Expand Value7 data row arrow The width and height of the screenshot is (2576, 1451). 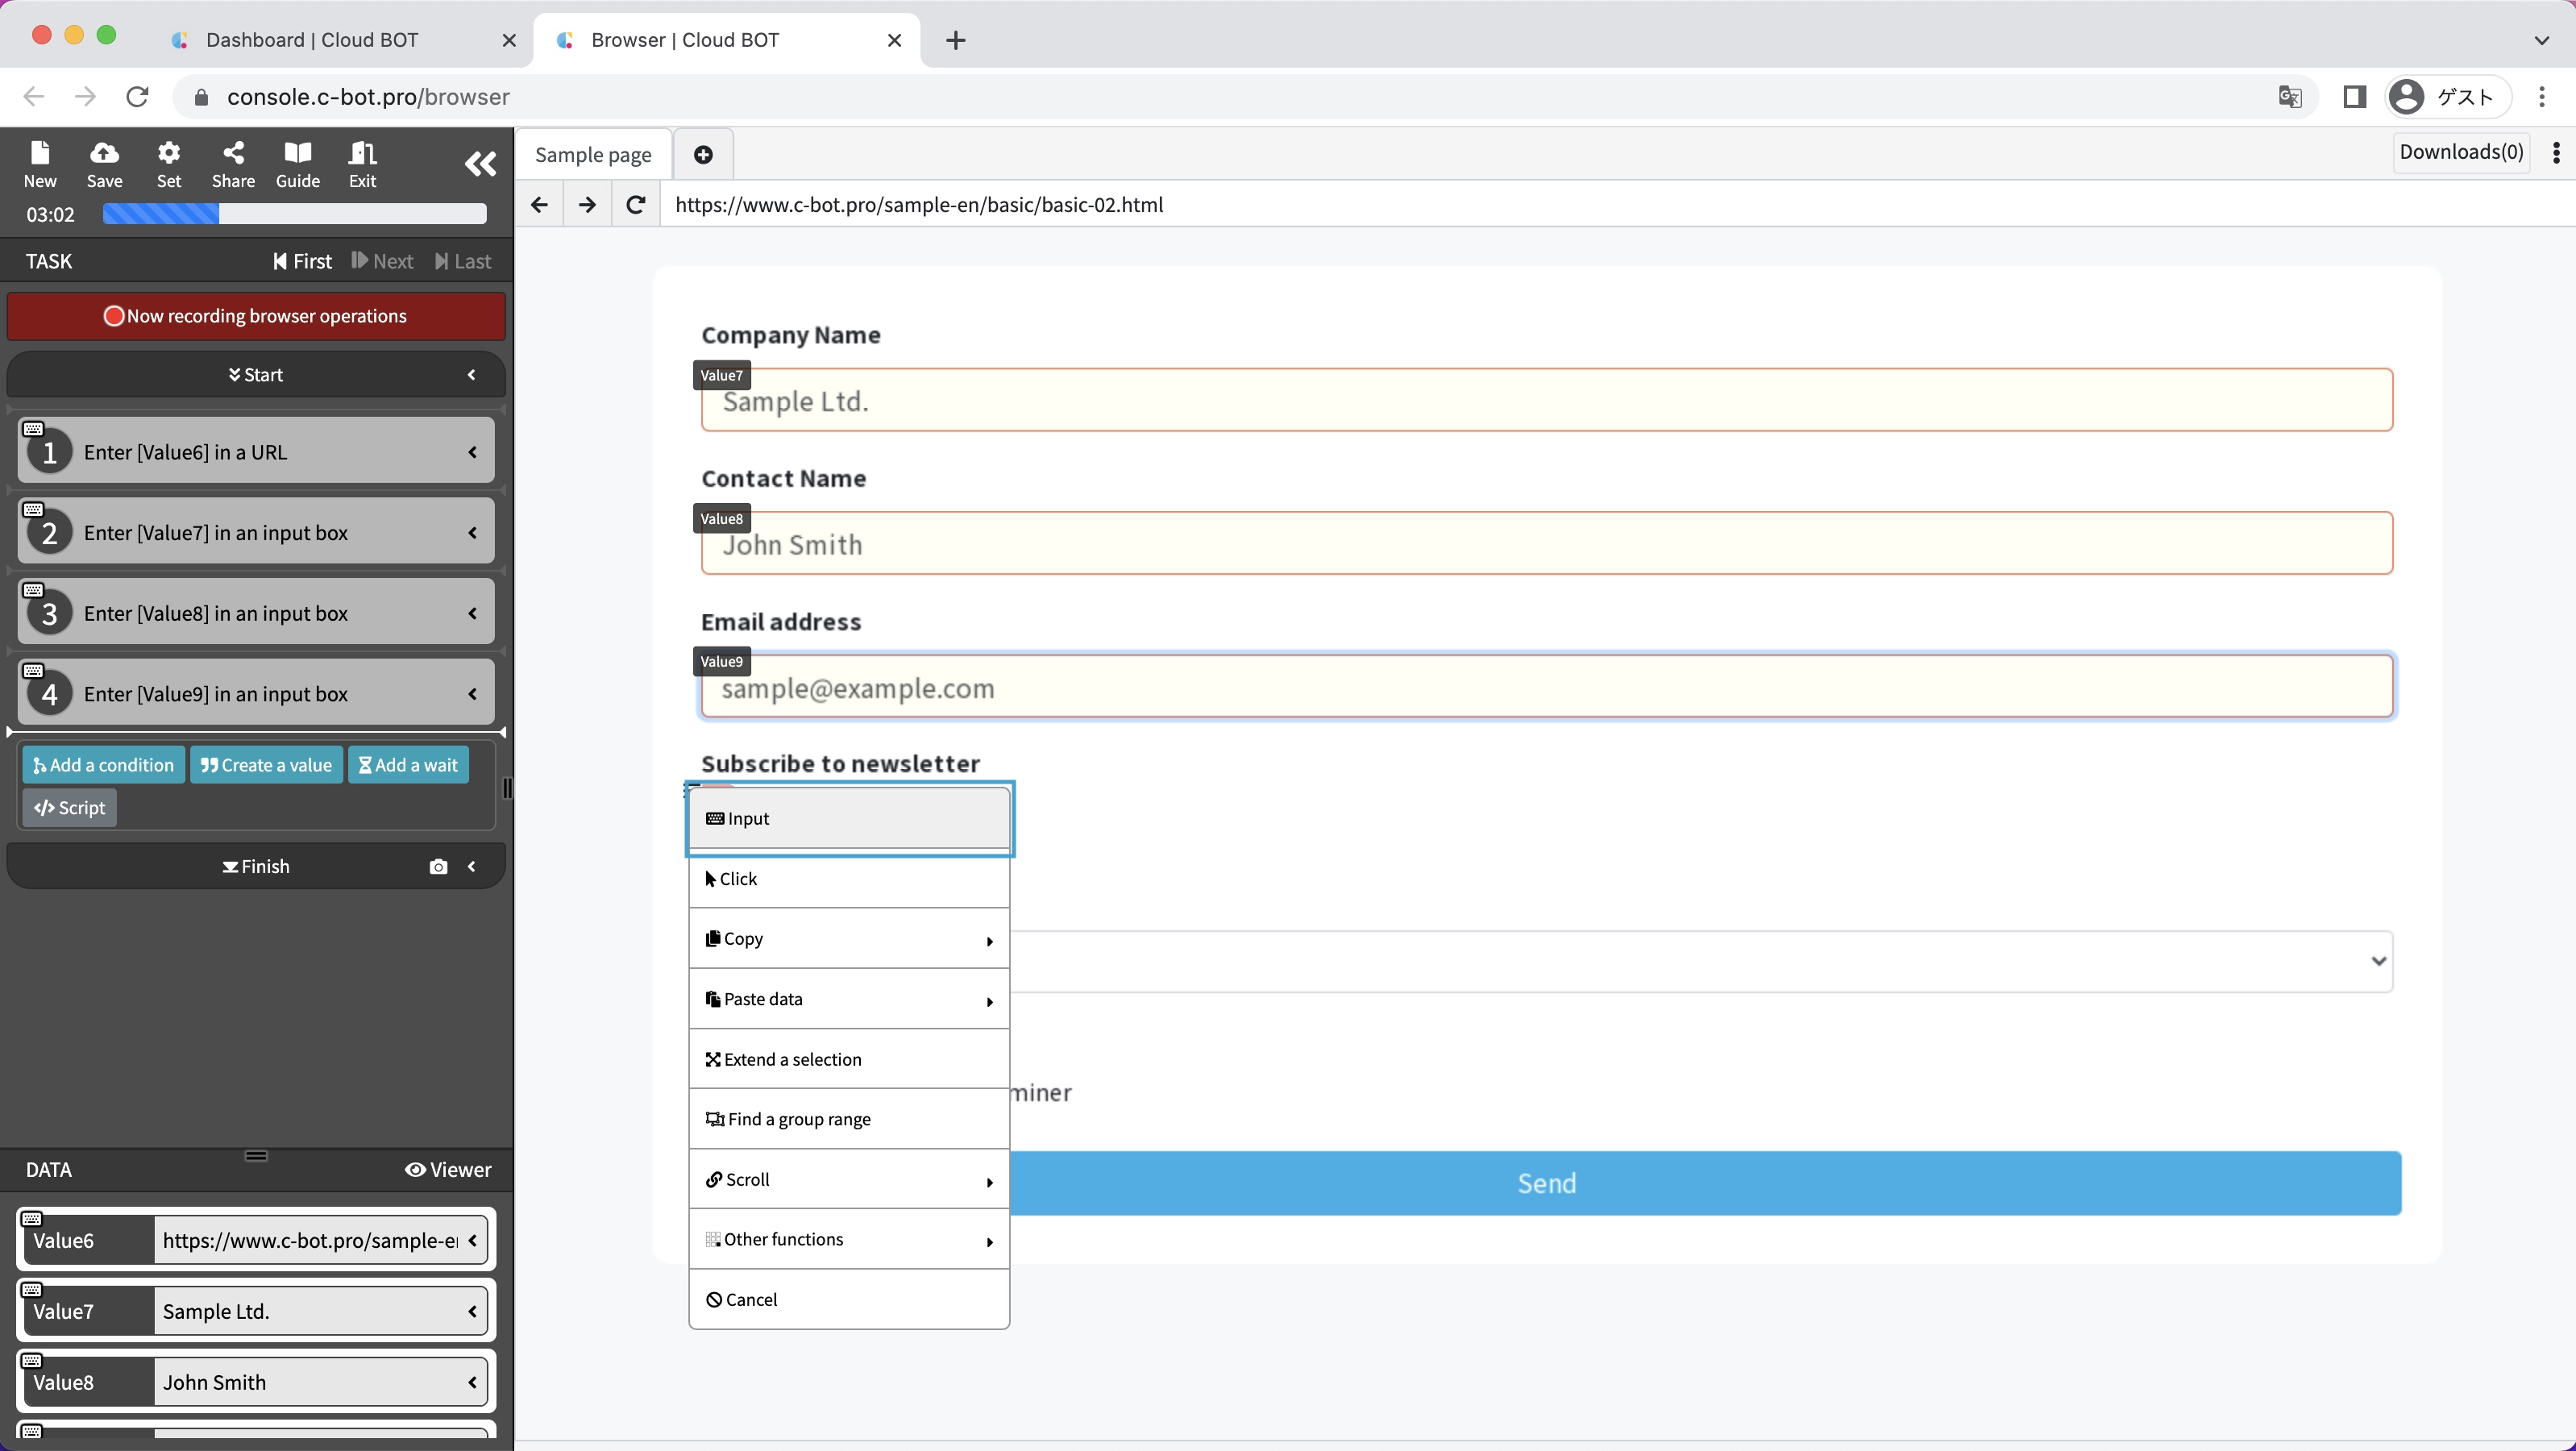[472, 1312]
